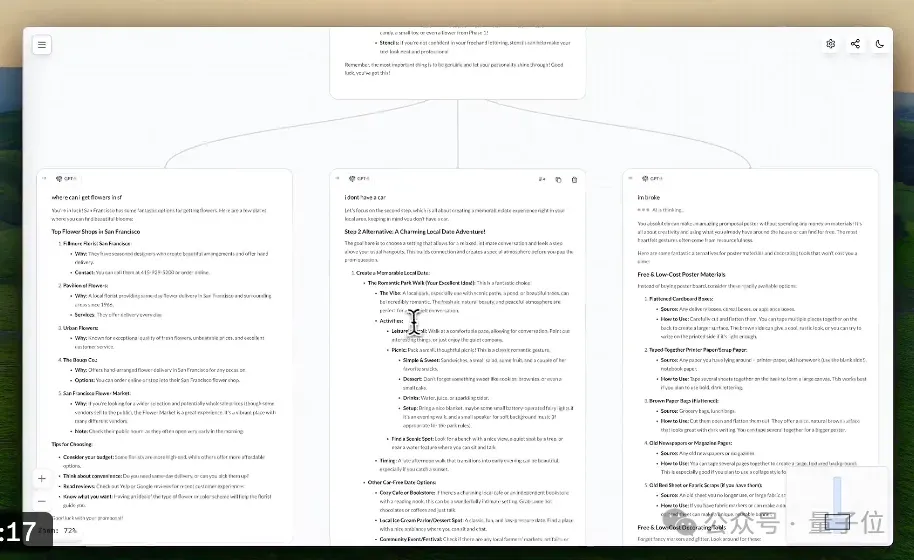
Task: Delete the 'i dont have a car' node
Action: click(574, 179)
